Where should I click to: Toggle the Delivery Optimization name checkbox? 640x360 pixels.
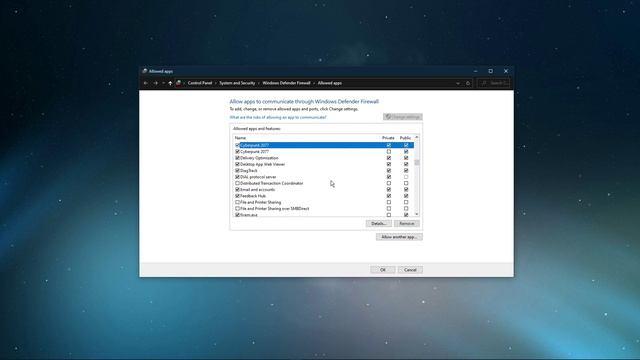(238, 158)
